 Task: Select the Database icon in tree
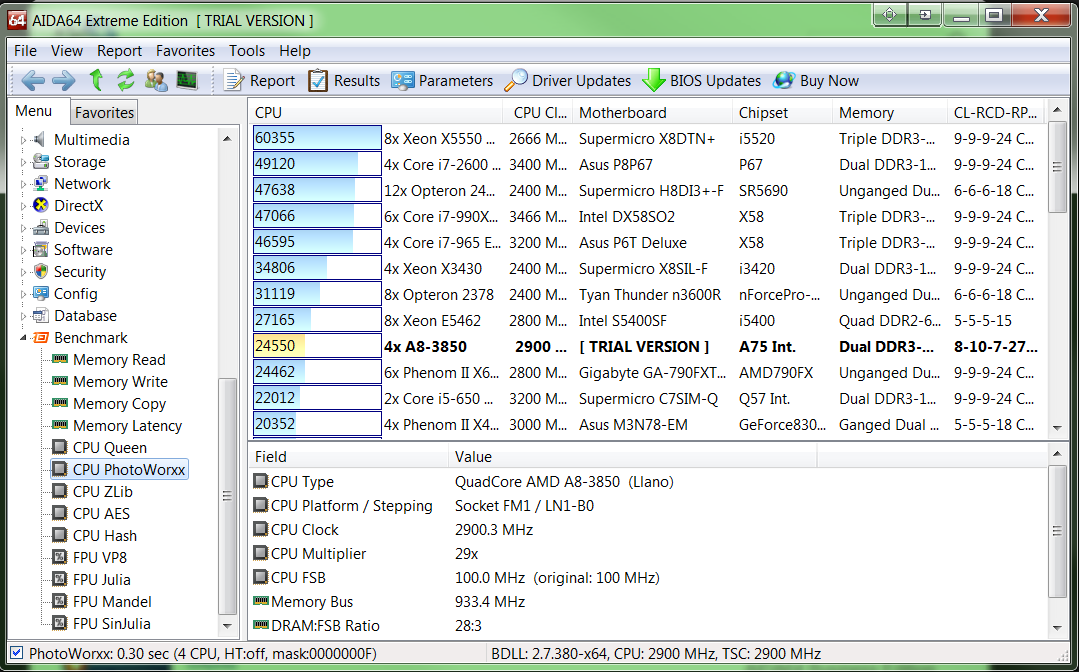click(41, 316)
